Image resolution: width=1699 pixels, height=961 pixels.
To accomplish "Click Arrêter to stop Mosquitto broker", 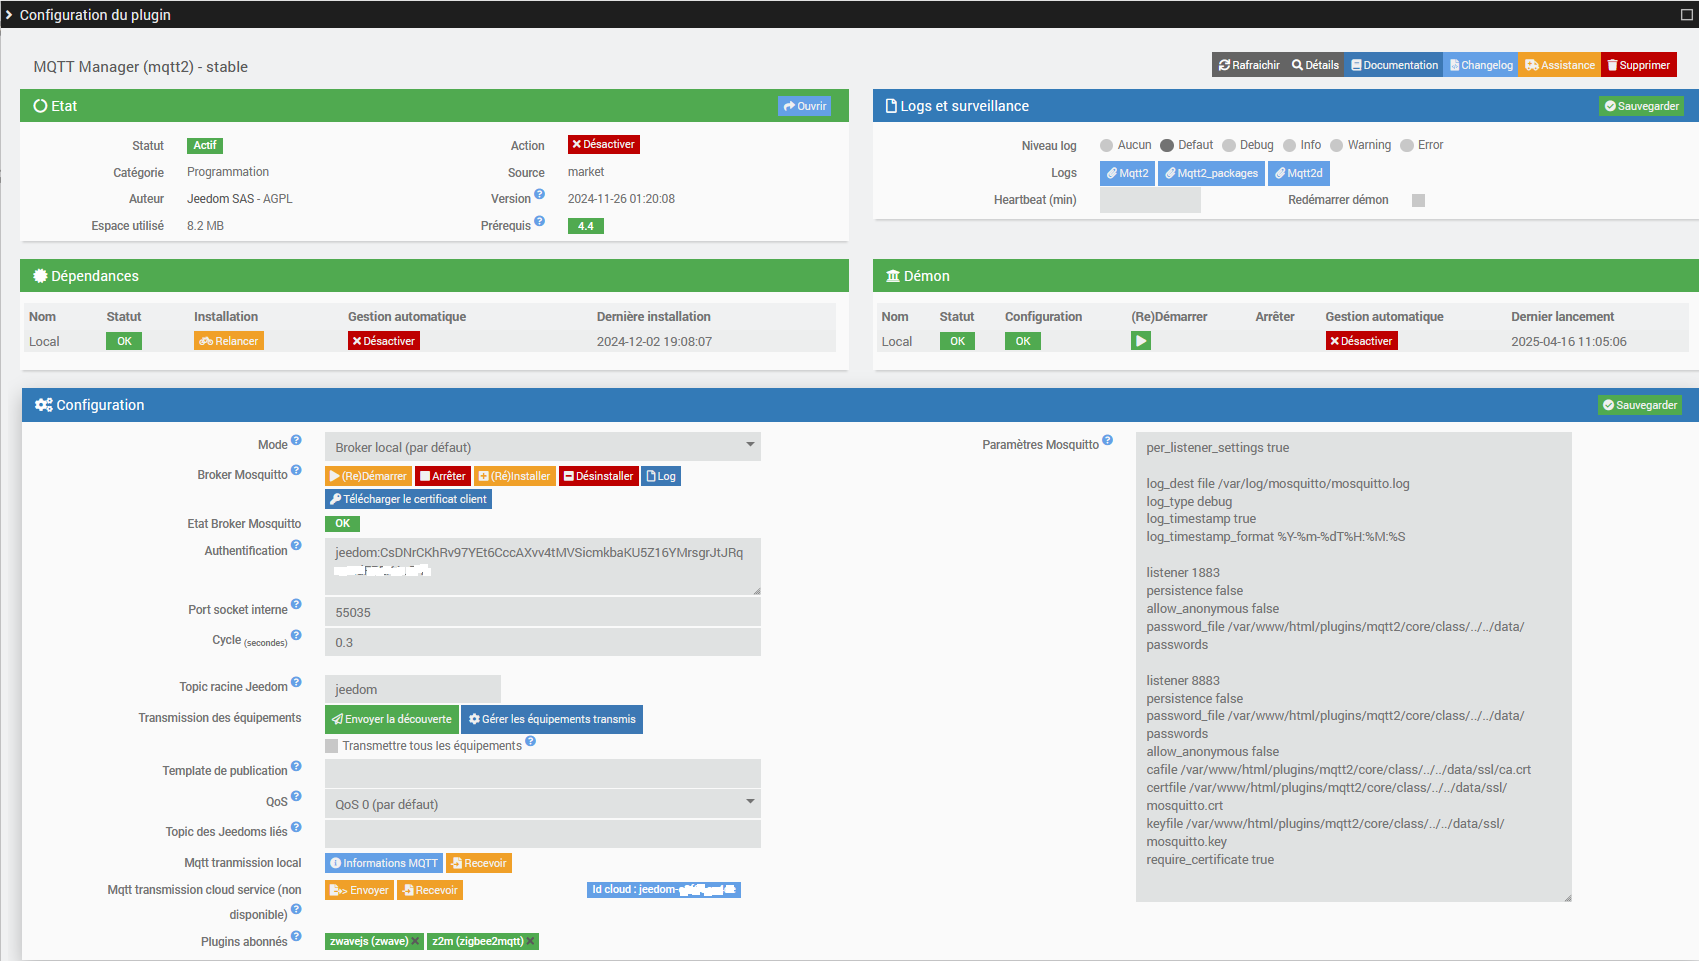I will [442, 476].
